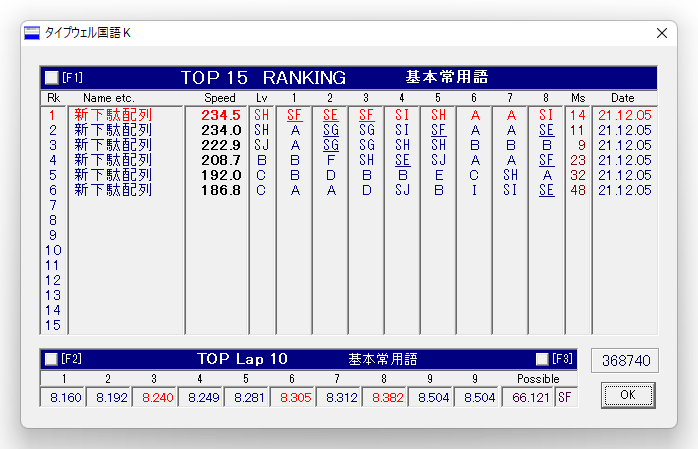Viewport: 698px width, 449px height.
Task: Click the red lap time 8.382
Action: click(x=387, y=397)
